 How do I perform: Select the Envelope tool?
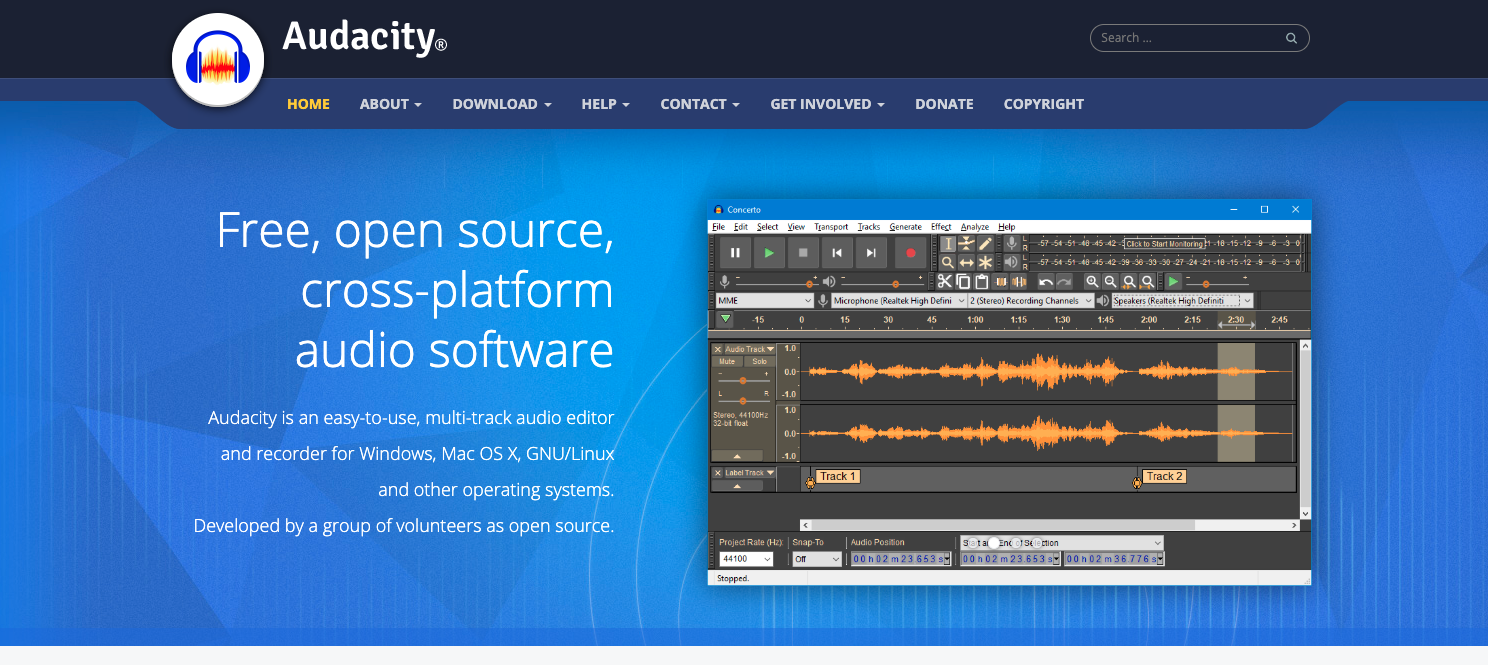966,244
